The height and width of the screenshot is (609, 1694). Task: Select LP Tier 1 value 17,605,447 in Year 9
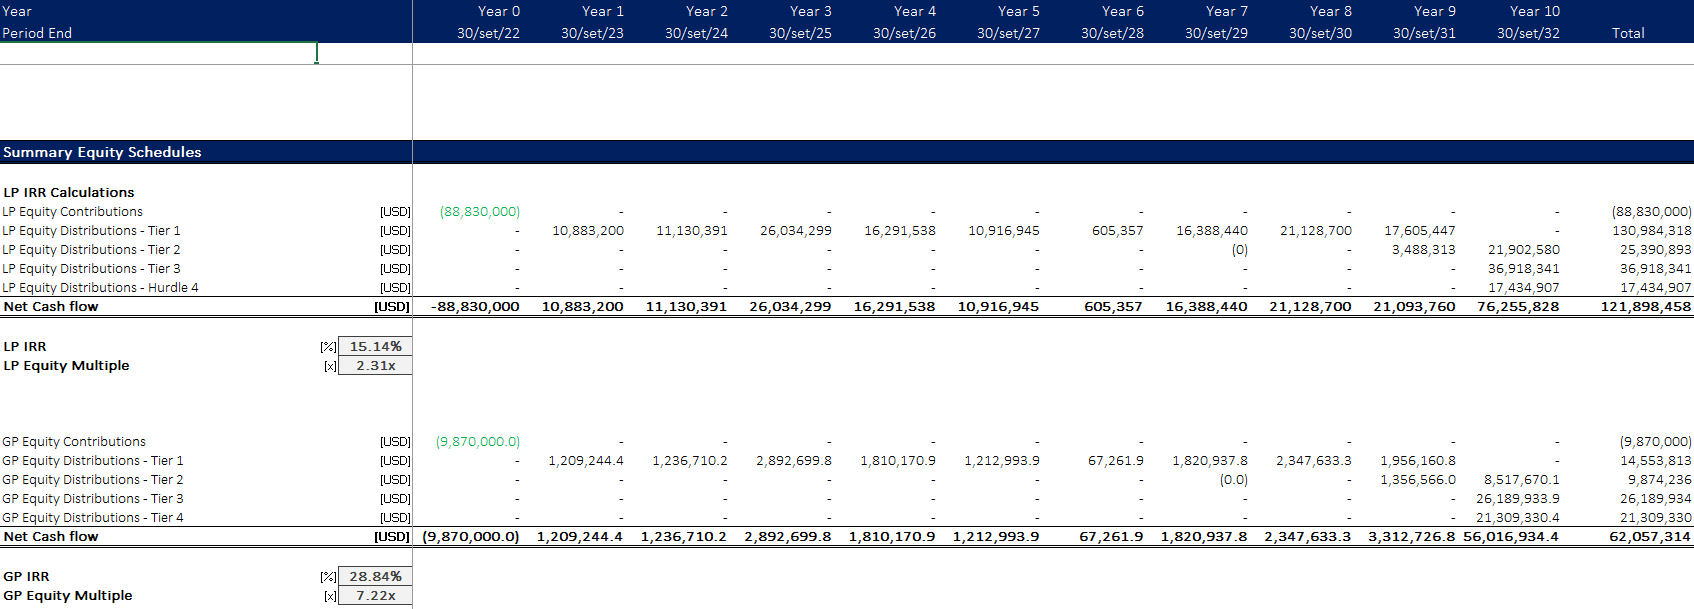coord(1420,230)
